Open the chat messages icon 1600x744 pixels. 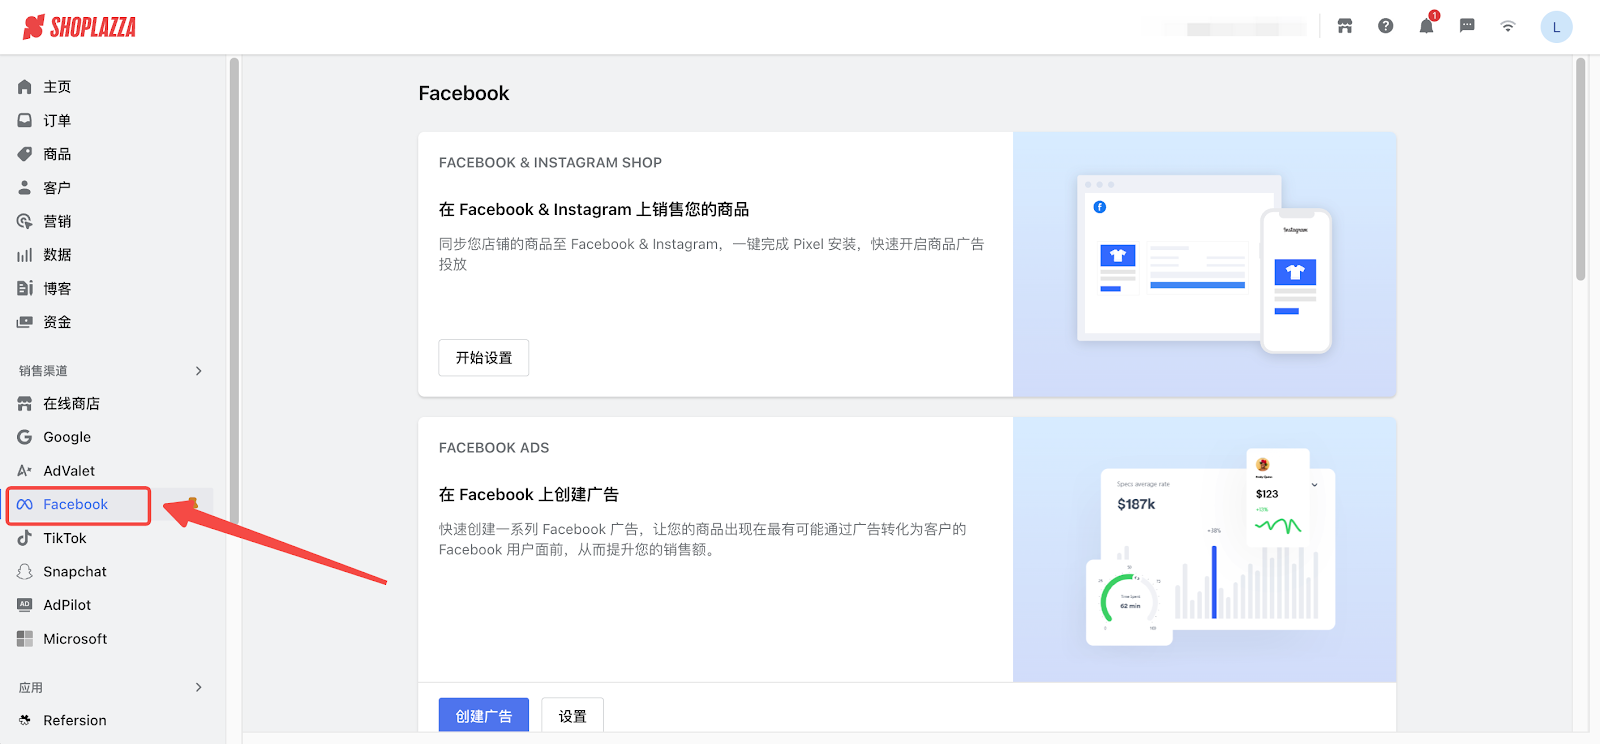point(1467,26)
